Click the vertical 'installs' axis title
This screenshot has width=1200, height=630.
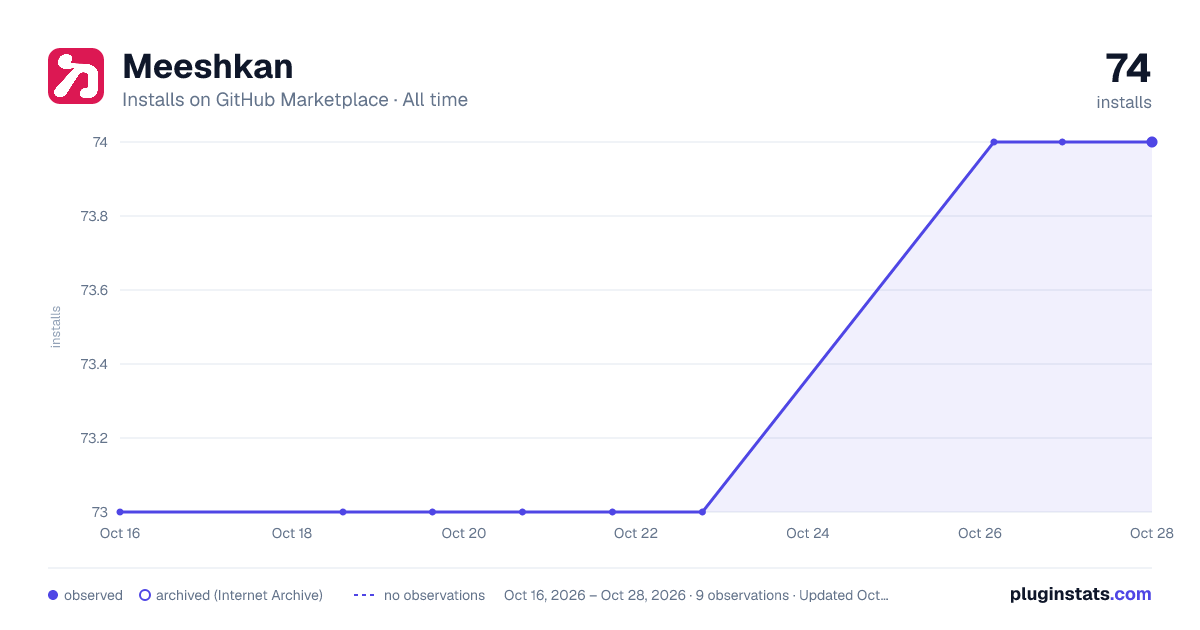point(56,327)
